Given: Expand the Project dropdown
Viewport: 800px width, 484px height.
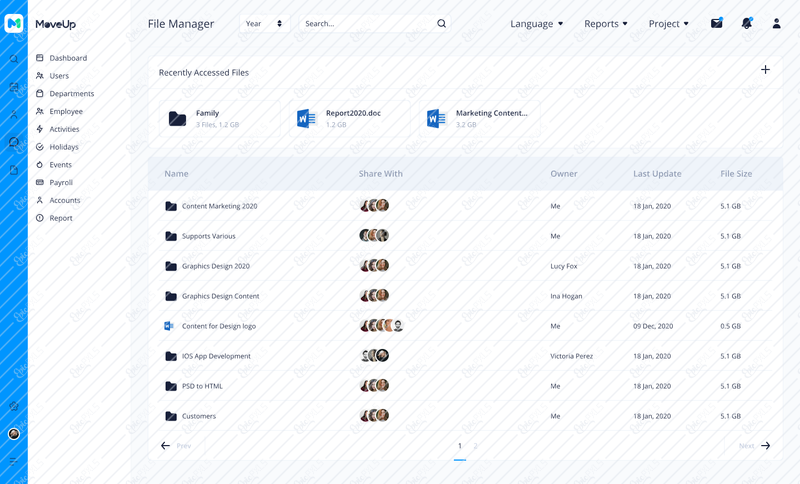Looking at the screenshot, I should tap(668, 23).
